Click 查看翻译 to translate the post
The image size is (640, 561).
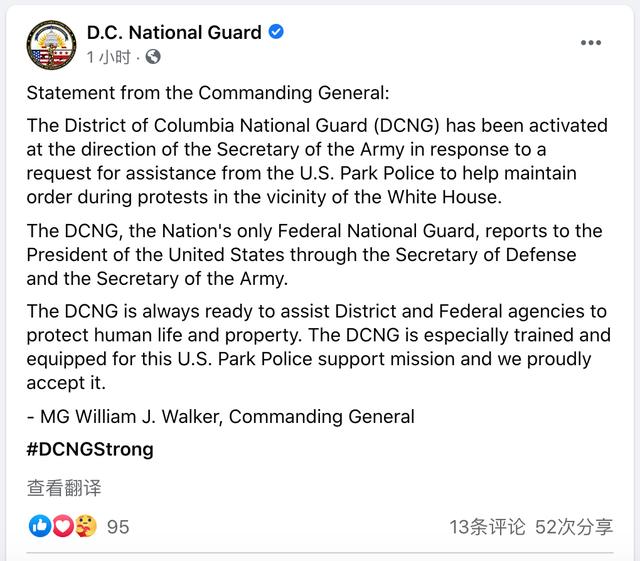(x=64, y=488)
